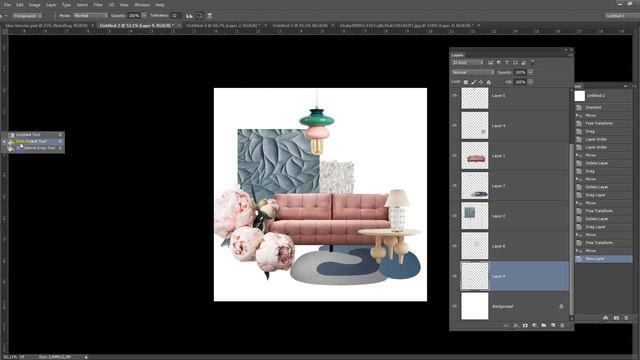Select the New Layer history state
Viewport: 640px width, 360px height.
(604, 259)
